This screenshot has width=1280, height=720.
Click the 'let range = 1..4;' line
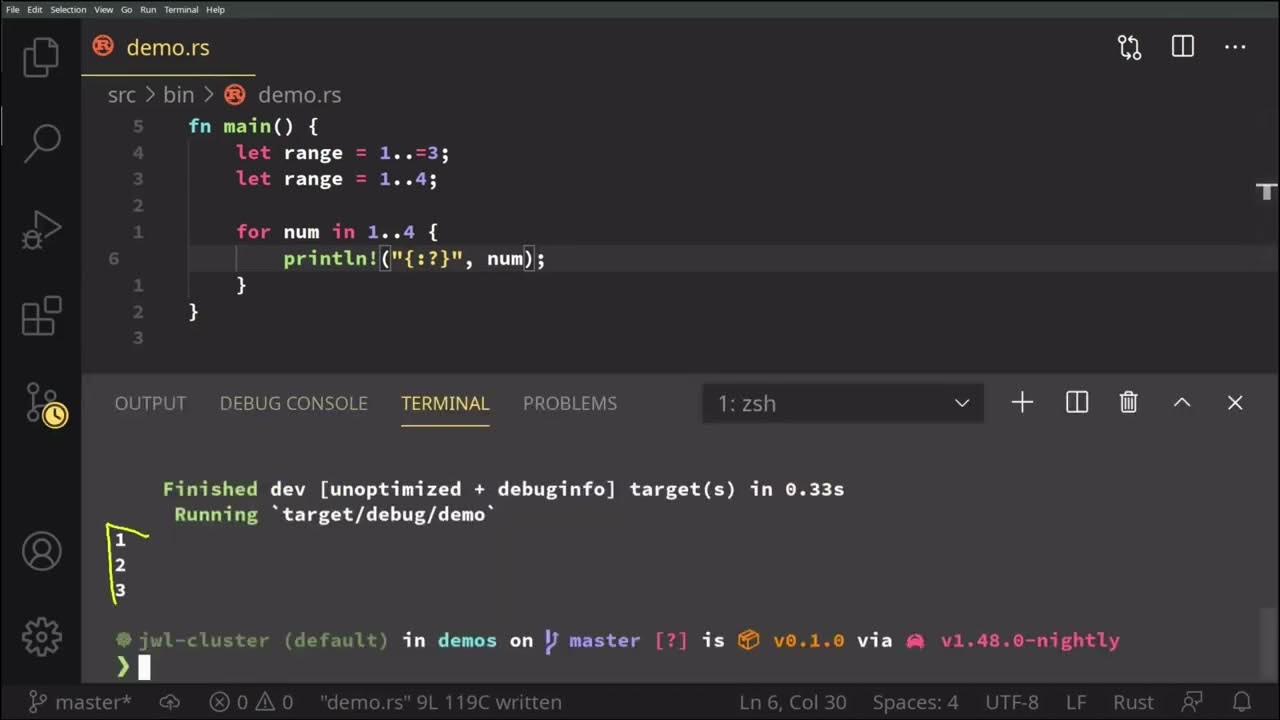pos(337,179)
